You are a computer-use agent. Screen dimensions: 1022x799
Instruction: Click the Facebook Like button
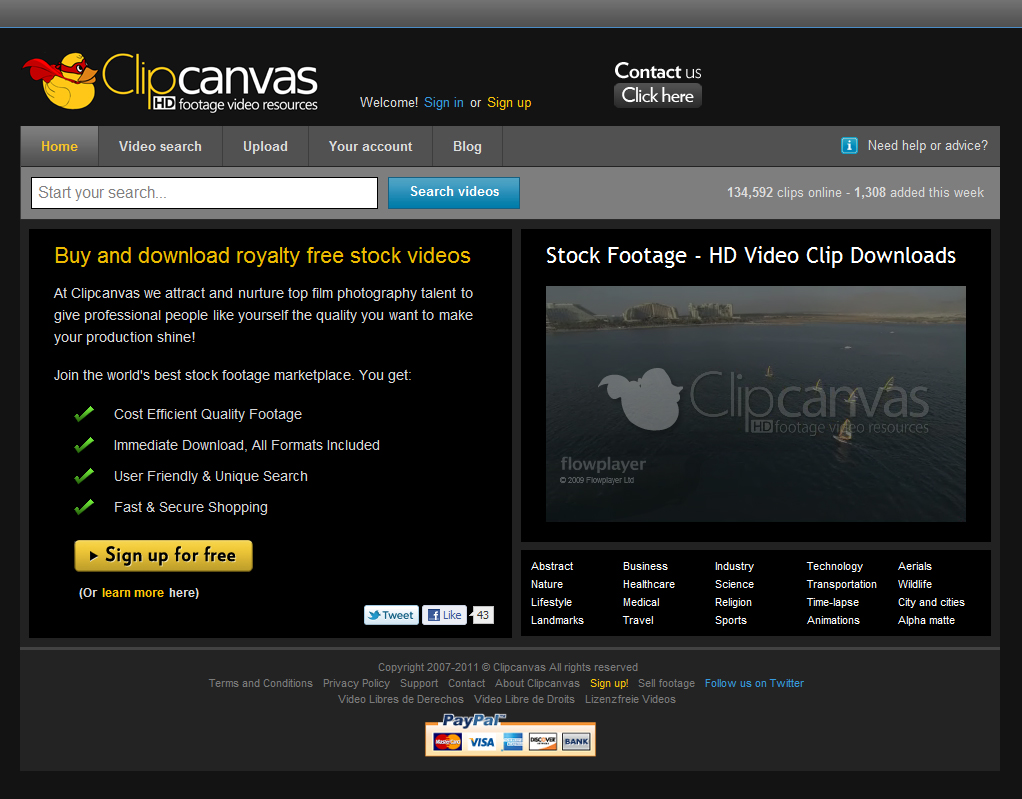tap(445, 615)
